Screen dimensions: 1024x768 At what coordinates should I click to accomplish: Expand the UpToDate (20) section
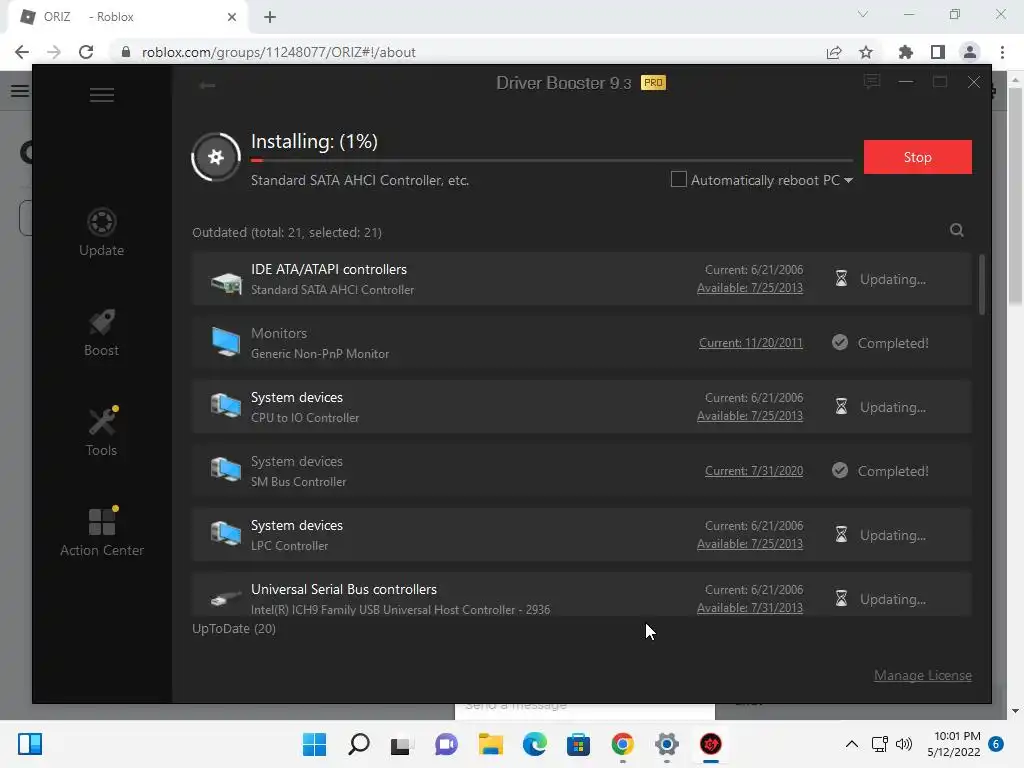coord(234,628)
